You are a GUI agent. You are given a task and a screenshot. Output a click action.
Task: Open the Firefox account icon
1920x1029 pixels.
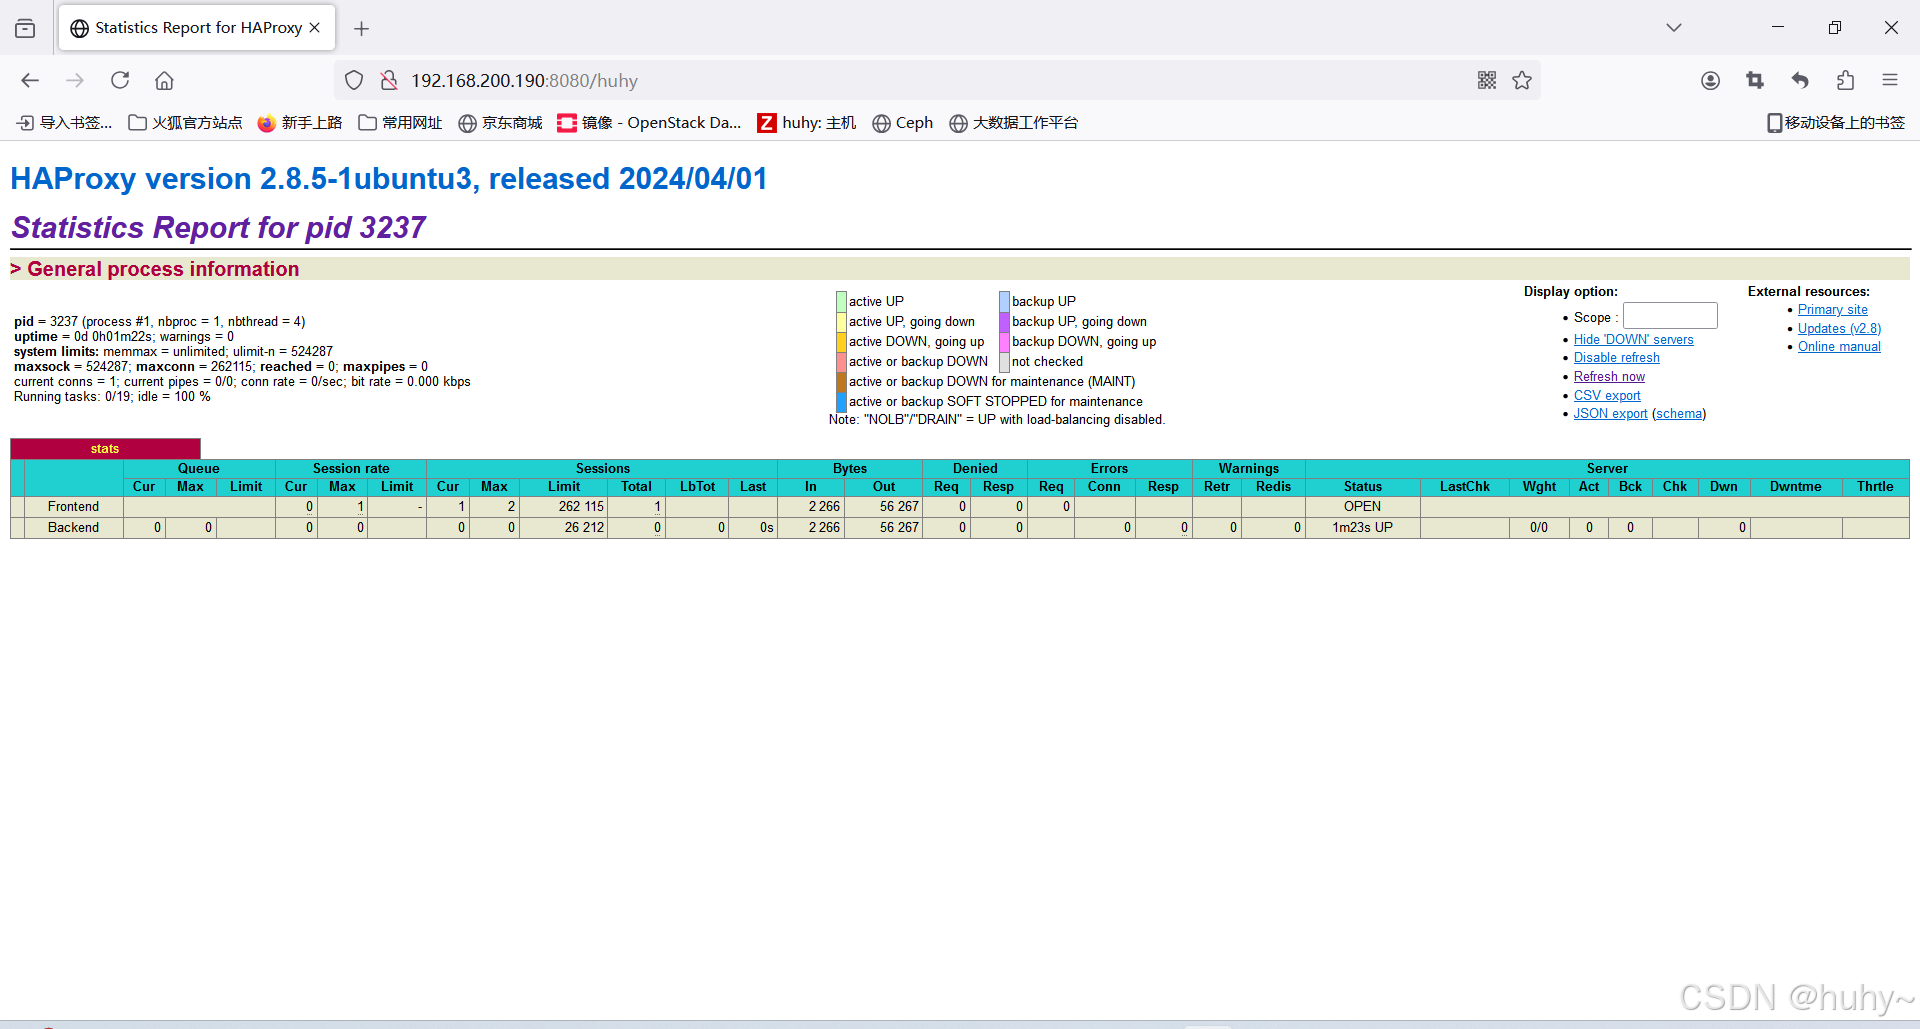tap(1711, 80)
